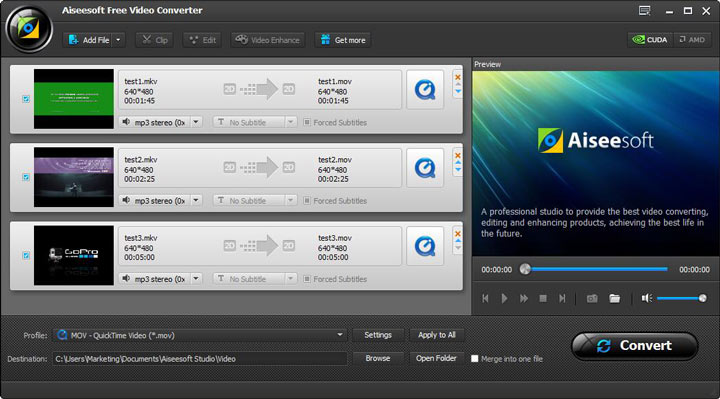Click the 2D source icon for test2.mkv
Screen dimensions: 720x399
(230, 168)
